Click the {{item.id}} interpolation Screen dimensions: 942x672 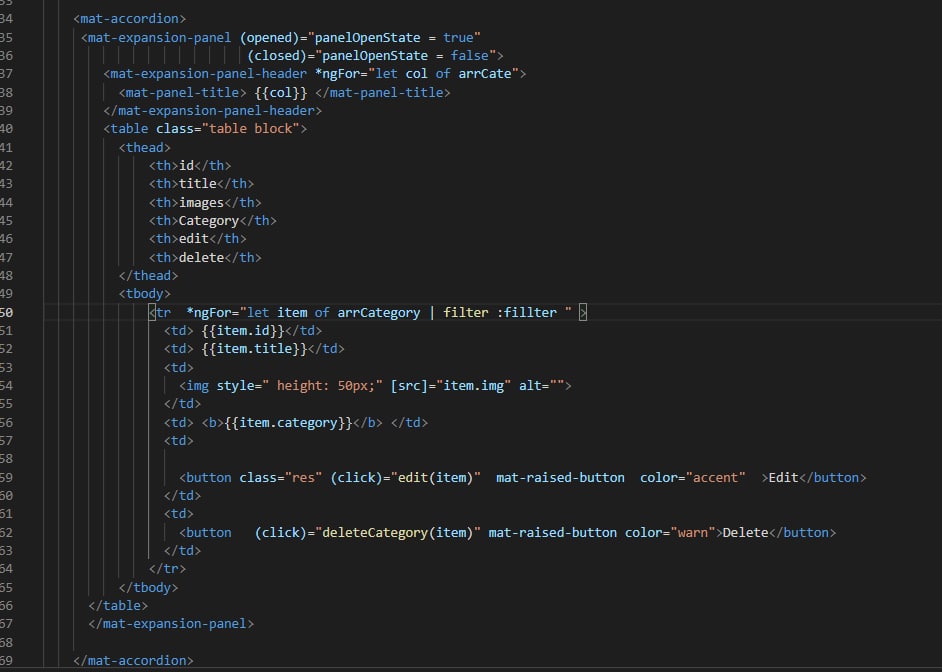coord(243,330)
